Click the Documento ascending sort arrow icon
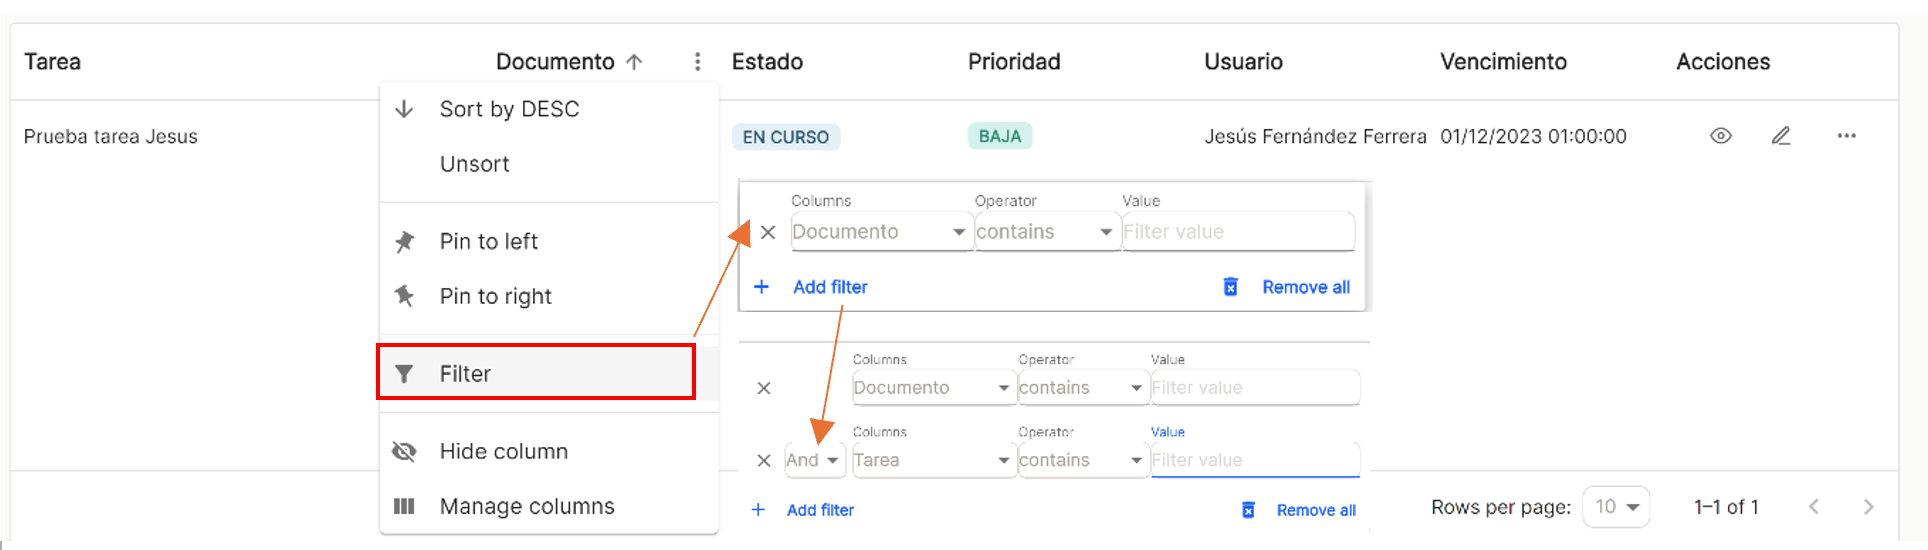This screenshot has height=550, width=1928. [x=634, y=62]
